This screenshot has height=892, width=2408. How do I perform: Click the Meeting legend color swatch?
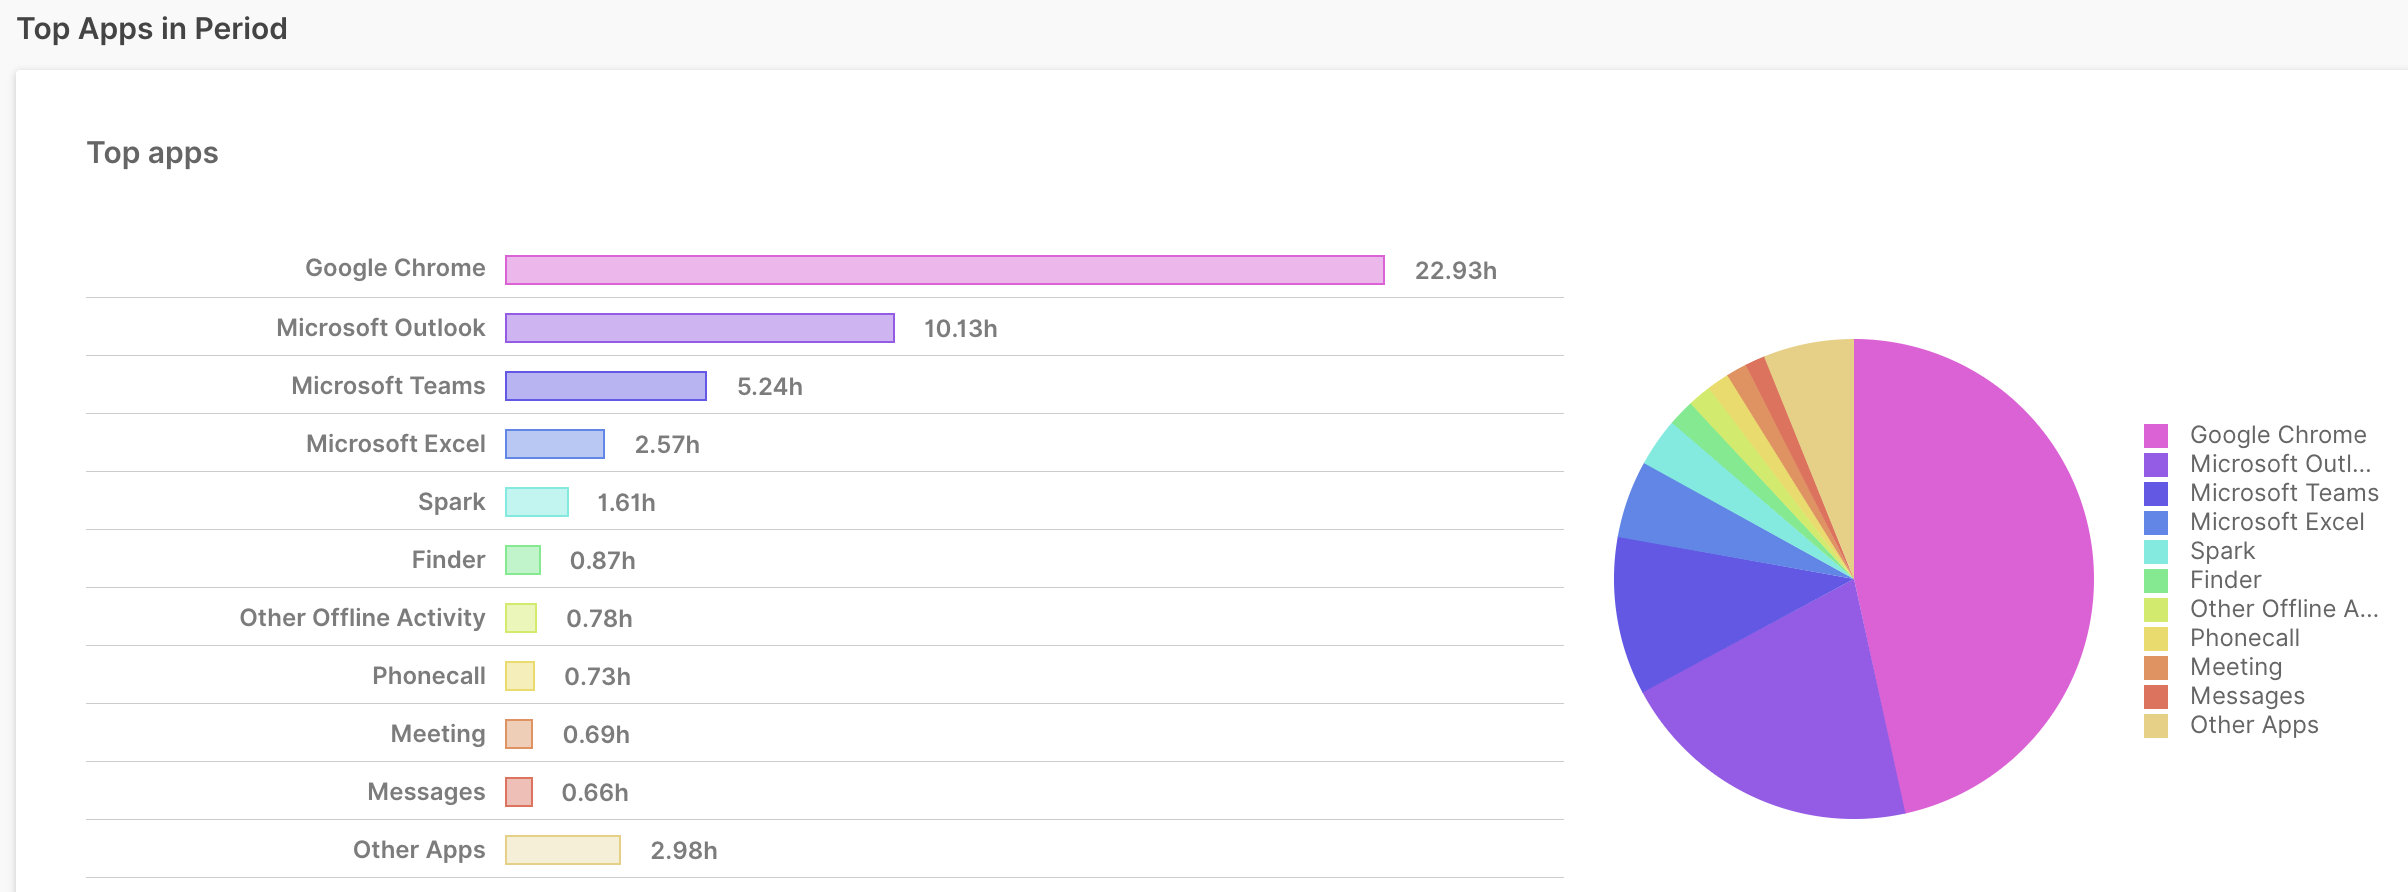(x=2156, y=667)
